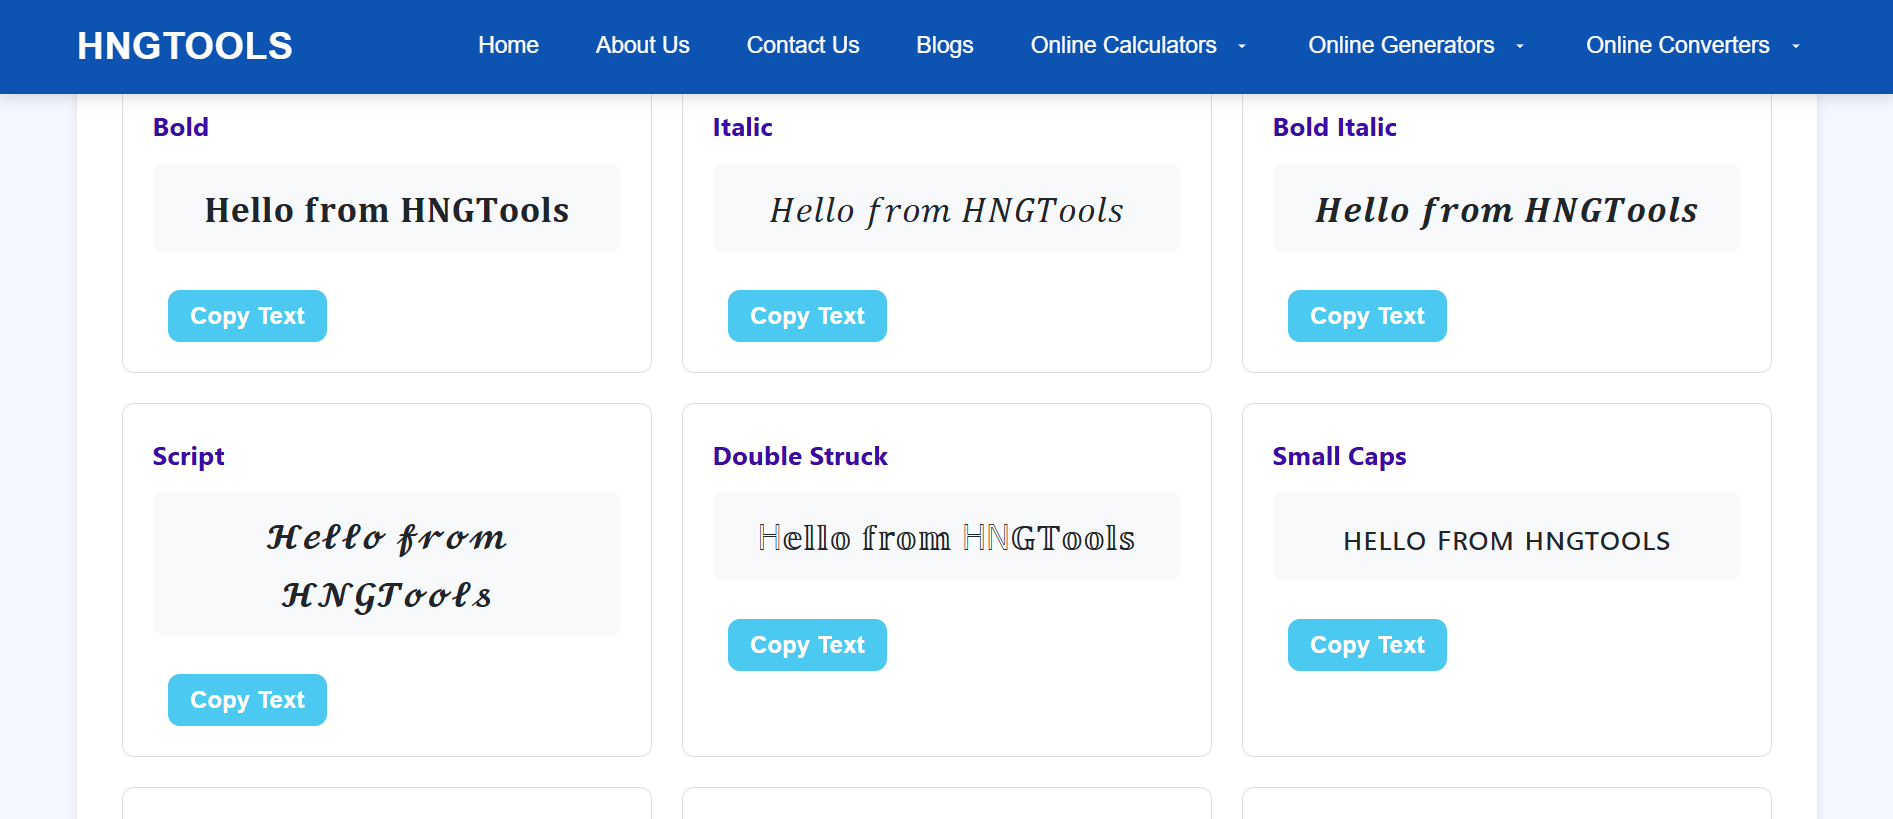Copy the Double Struck styled text
Screen dimensions: 1893x819
(807, 645)
